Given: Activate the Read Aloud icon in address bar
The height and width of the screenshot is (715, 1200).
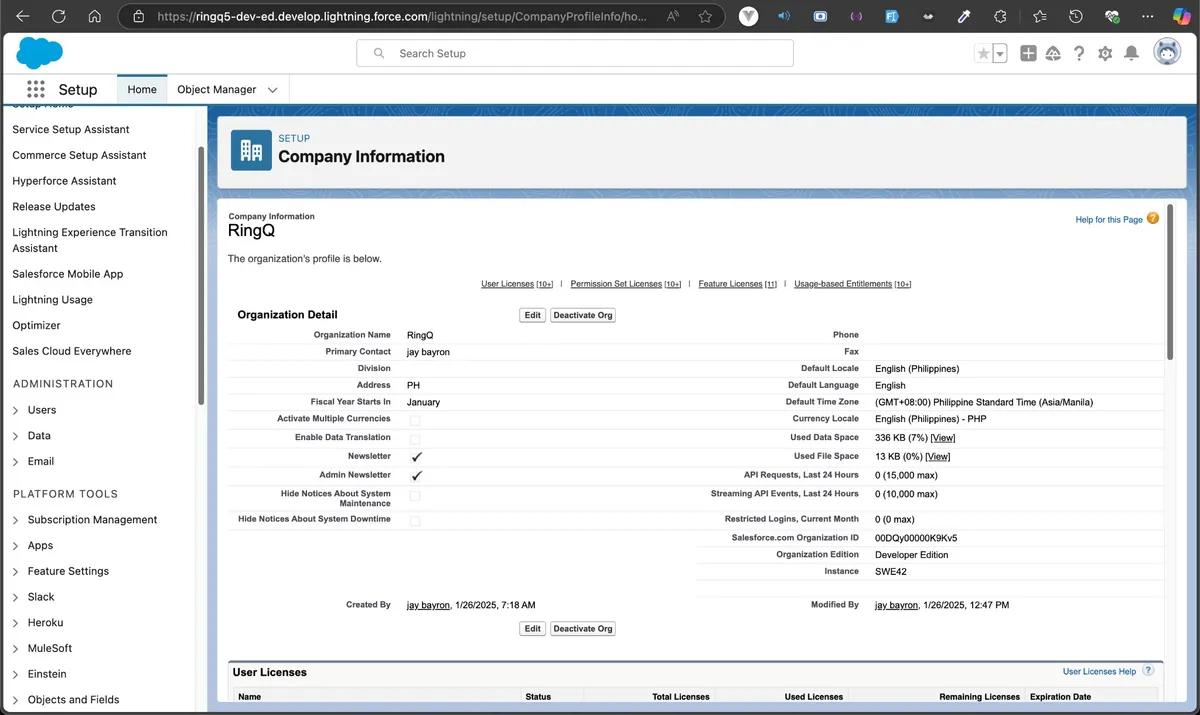Looking at the screenshot, I should [x=671, y=17].
